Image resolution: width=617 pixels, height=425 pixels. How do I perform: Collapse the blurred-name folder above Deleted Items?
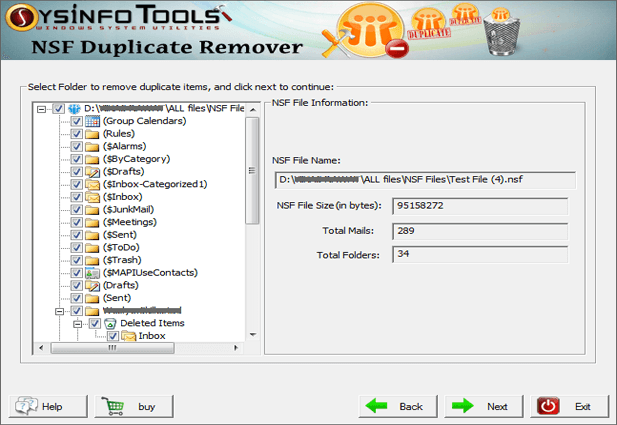(x=59, y=311)
